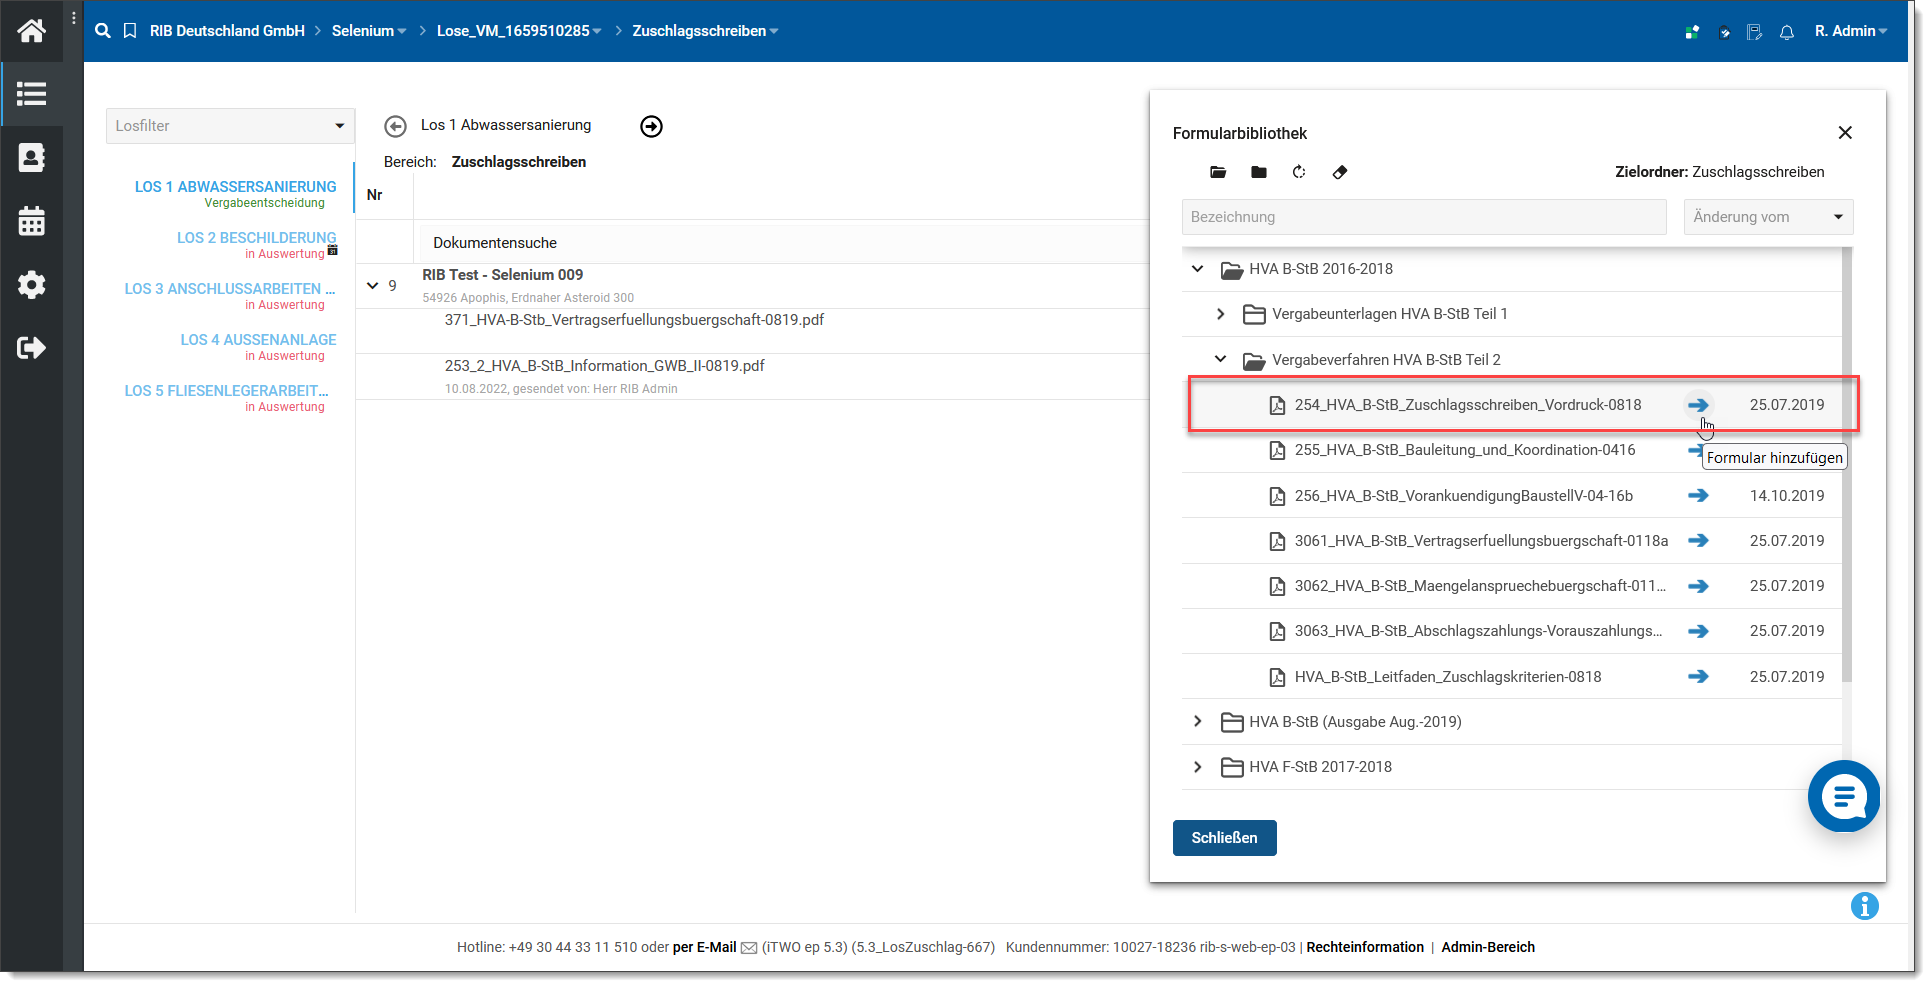Click the search magnifier in header
Viewport: 1930px width, 987px height.
103,31
